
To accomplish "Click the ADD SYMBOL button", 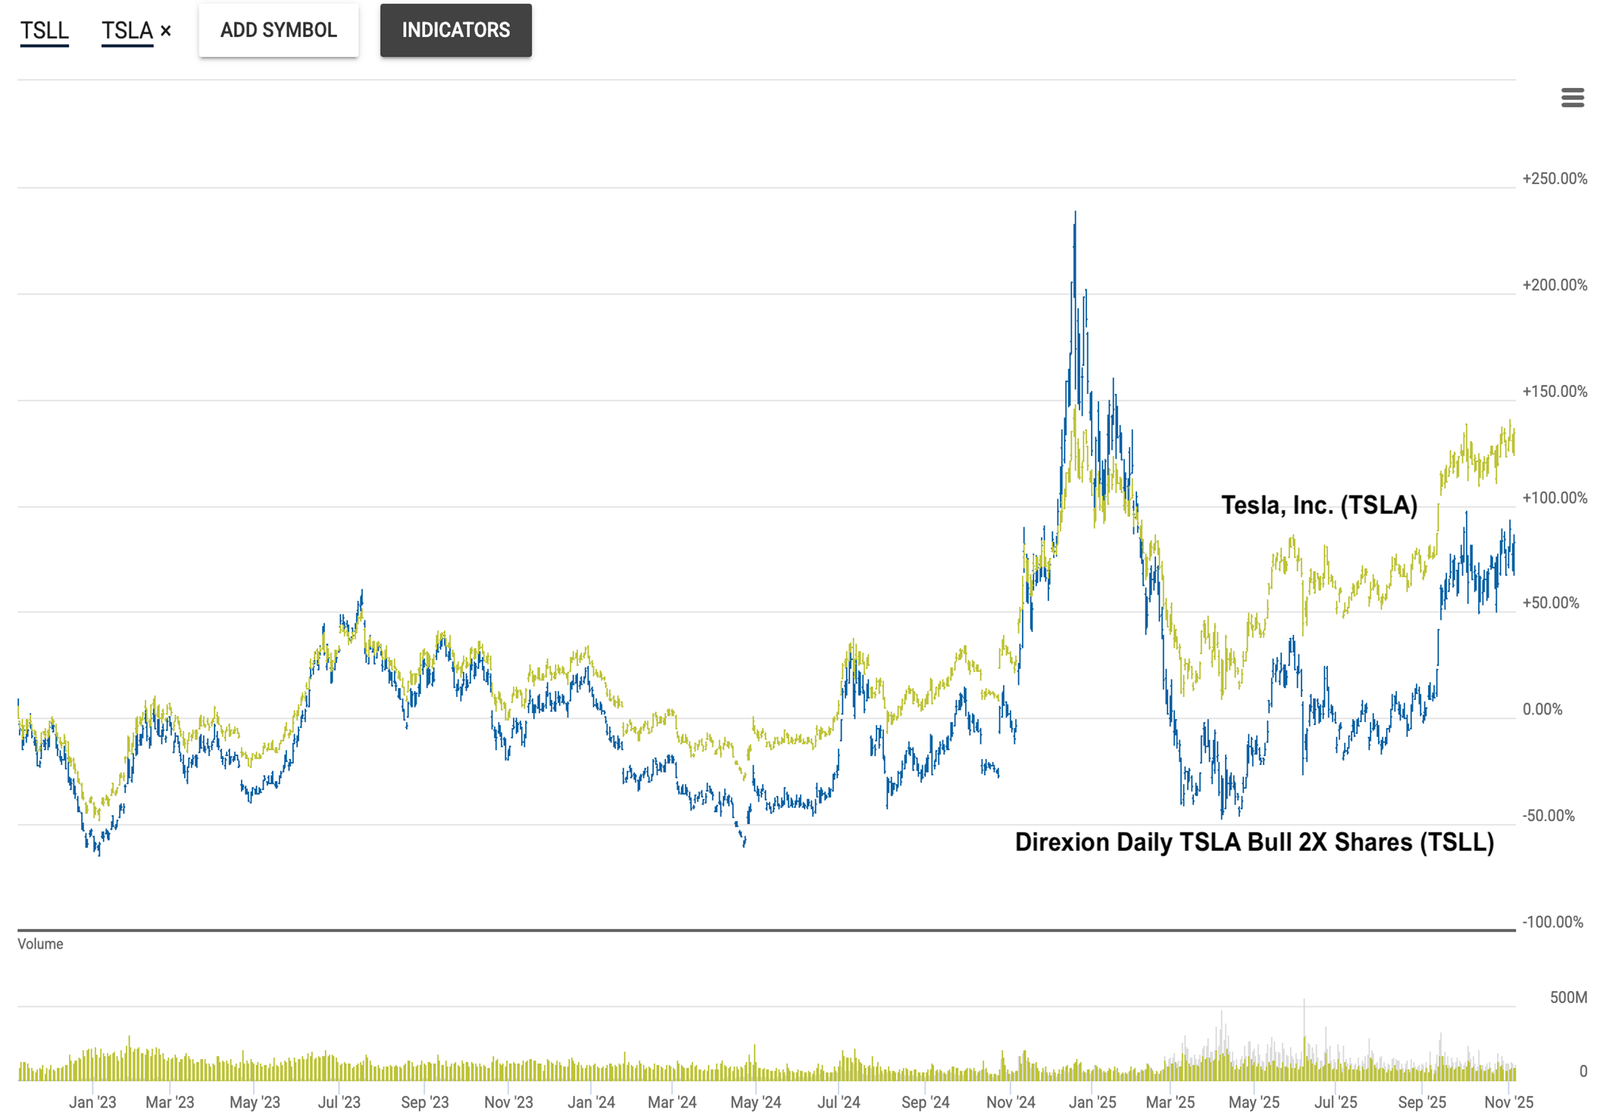I will click(278, 30).
